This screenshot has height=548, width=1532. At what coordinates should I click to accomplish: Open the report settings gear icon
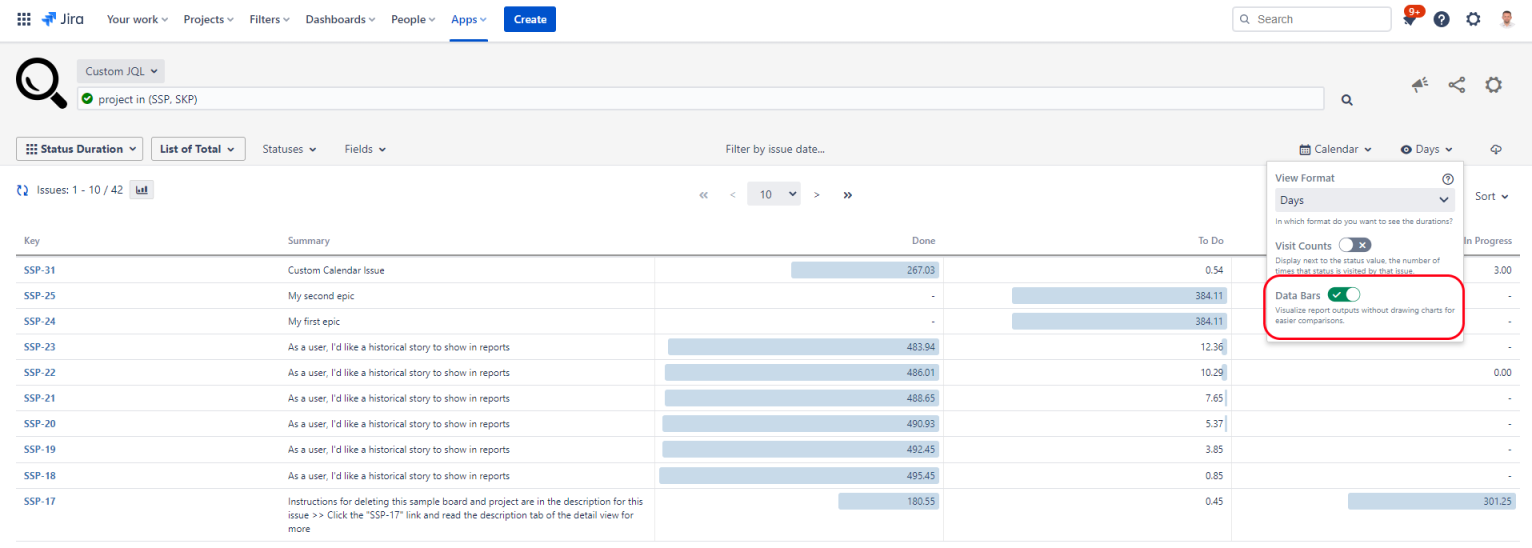(x=1493, y=86)
